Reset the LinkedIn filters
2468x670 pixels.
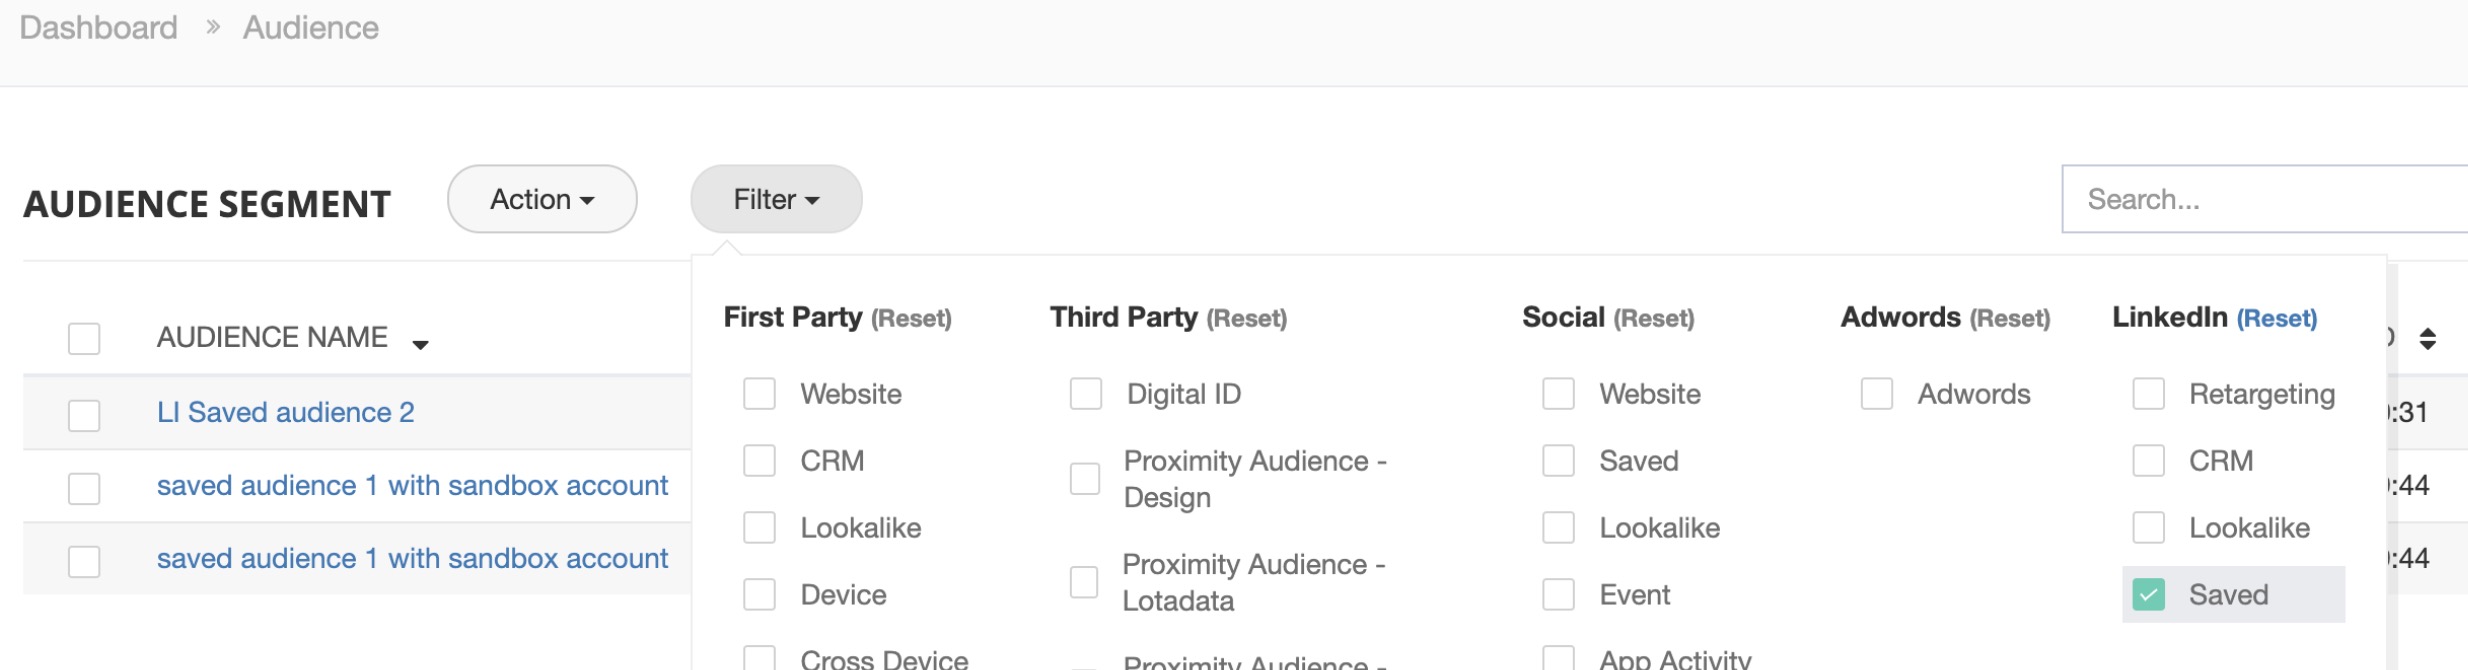pyautogui.click(x=2276, y=319)
